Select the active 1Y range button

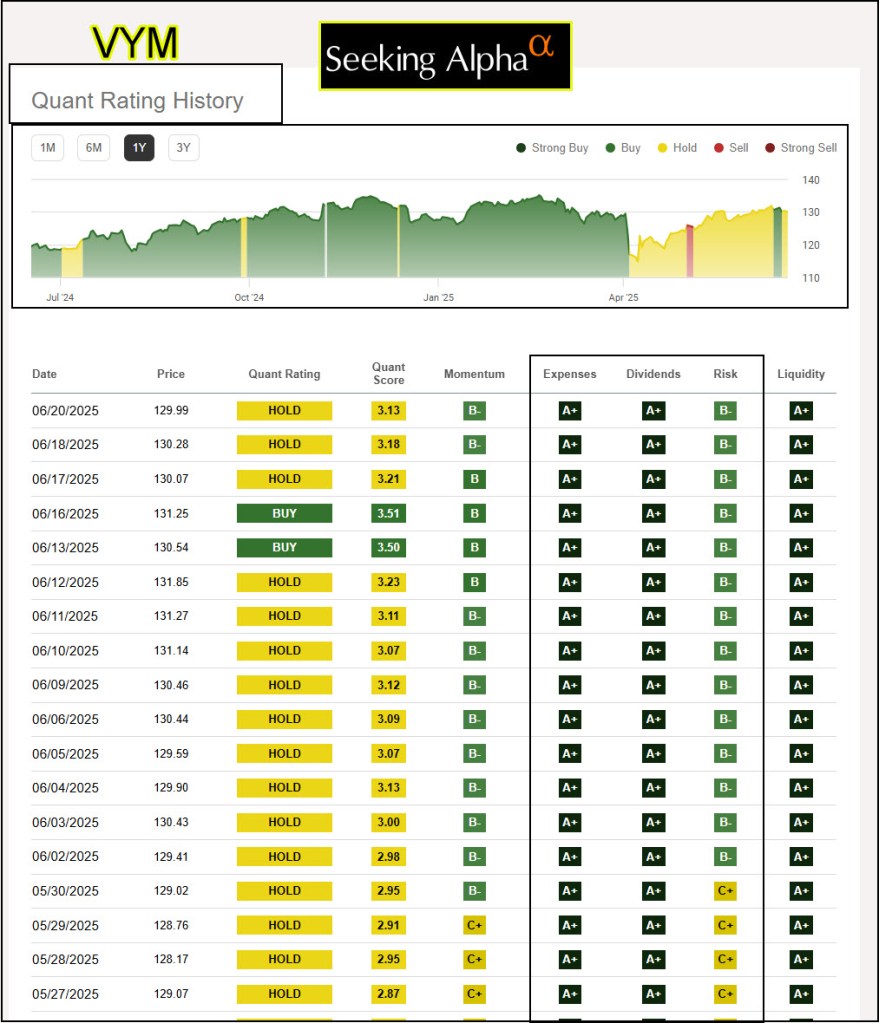(x=139, y=149)
